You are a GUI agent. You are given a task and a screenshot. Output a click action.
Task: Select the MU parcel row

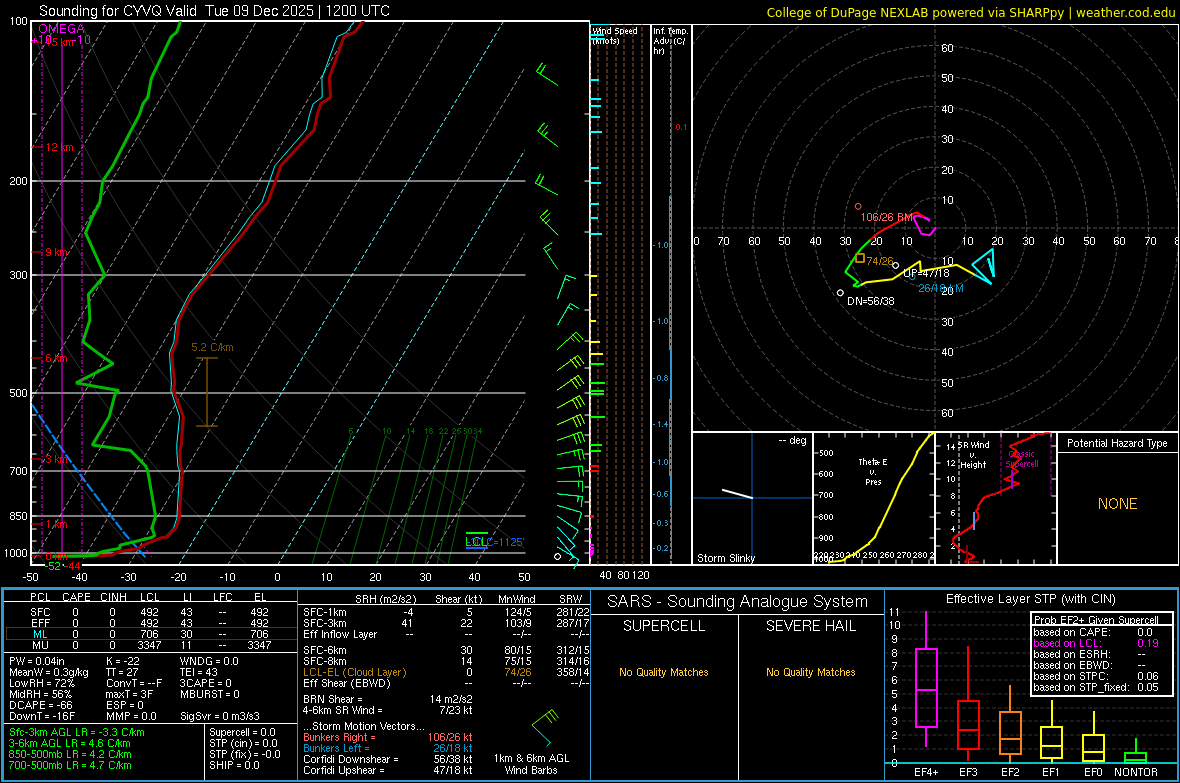150,644
